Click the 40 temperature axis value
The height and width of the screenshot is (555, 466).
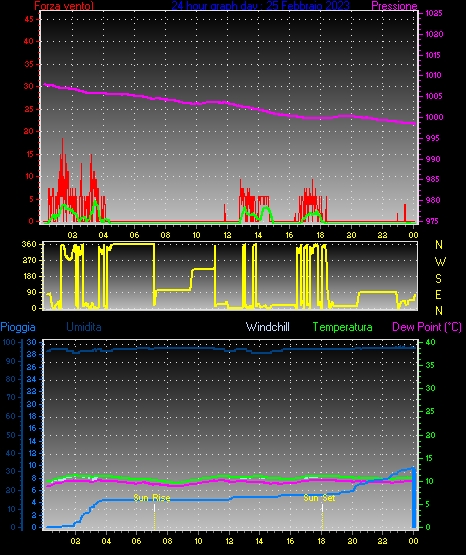pyautogui.click(x=430, y=343)
